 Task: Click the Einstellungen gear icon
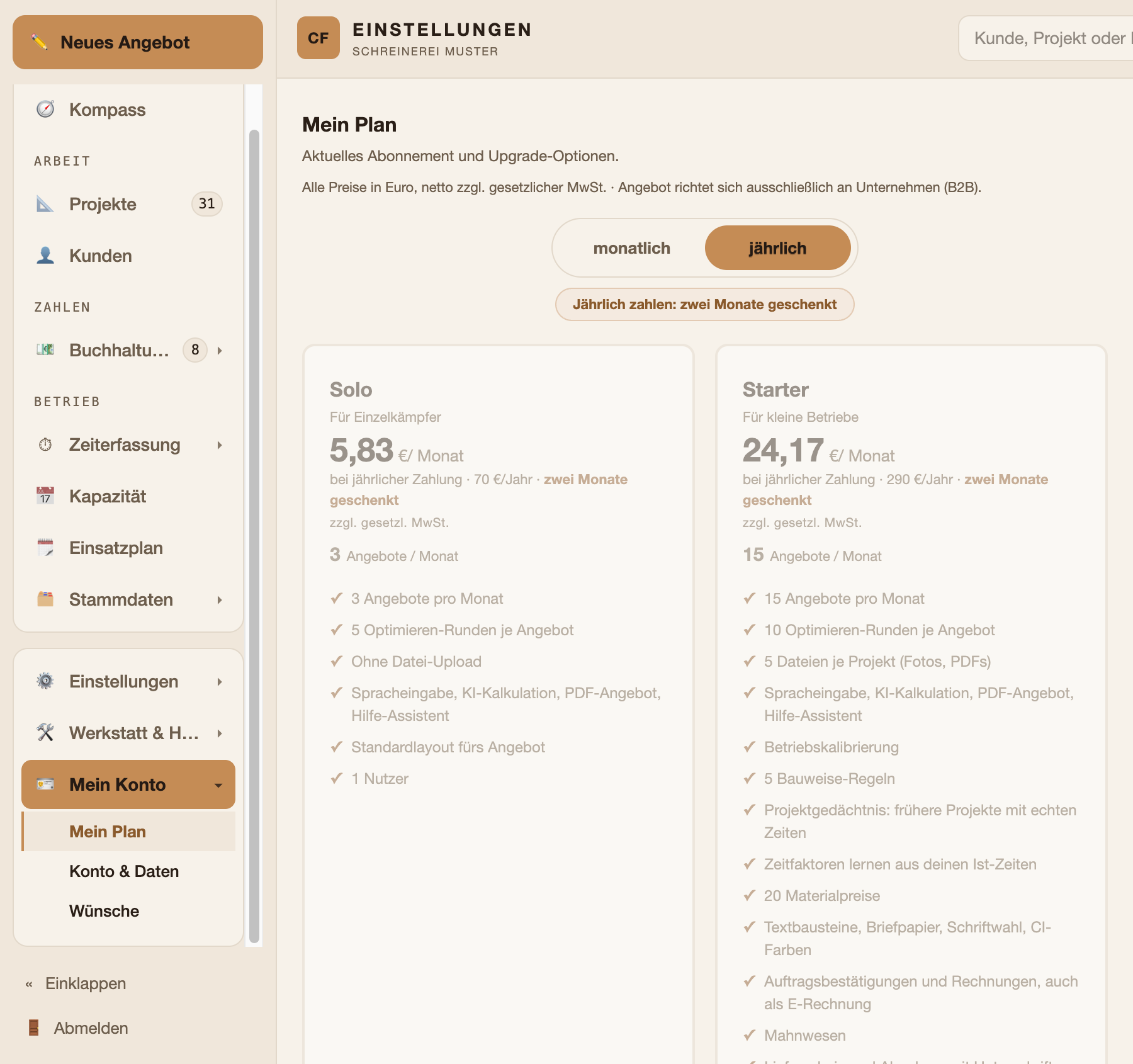(46, 681)
